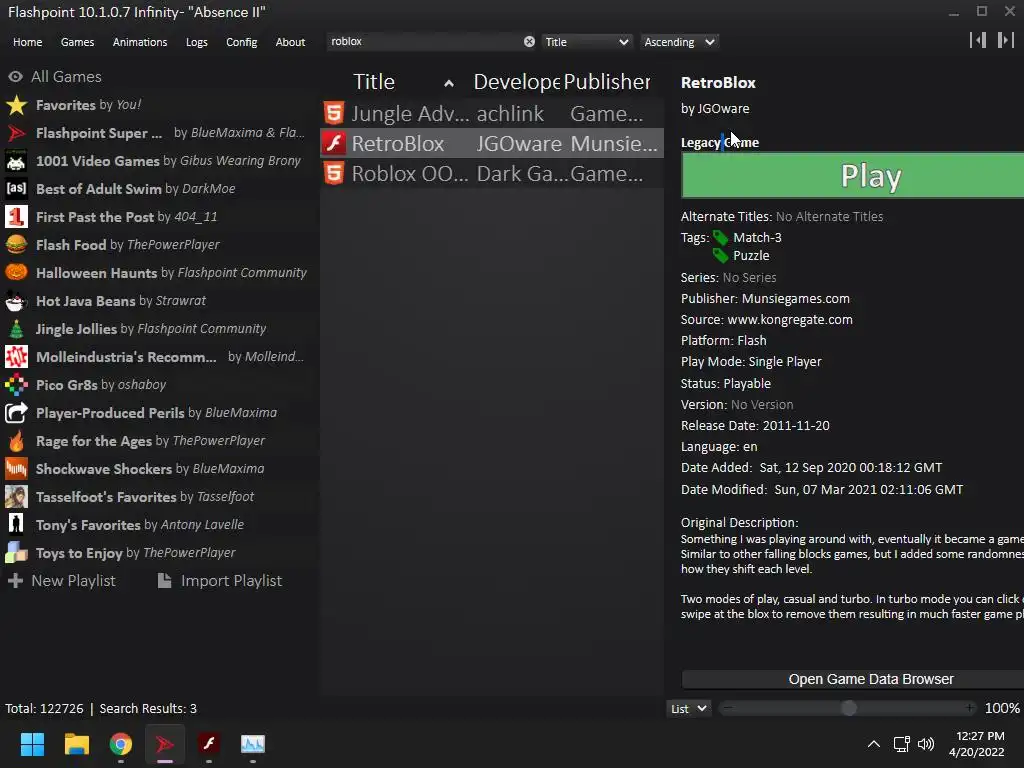Click the Tasselfoot's Favorites avatar icon
Screen dimensions: 1024x768
click(x=16, y=497)
